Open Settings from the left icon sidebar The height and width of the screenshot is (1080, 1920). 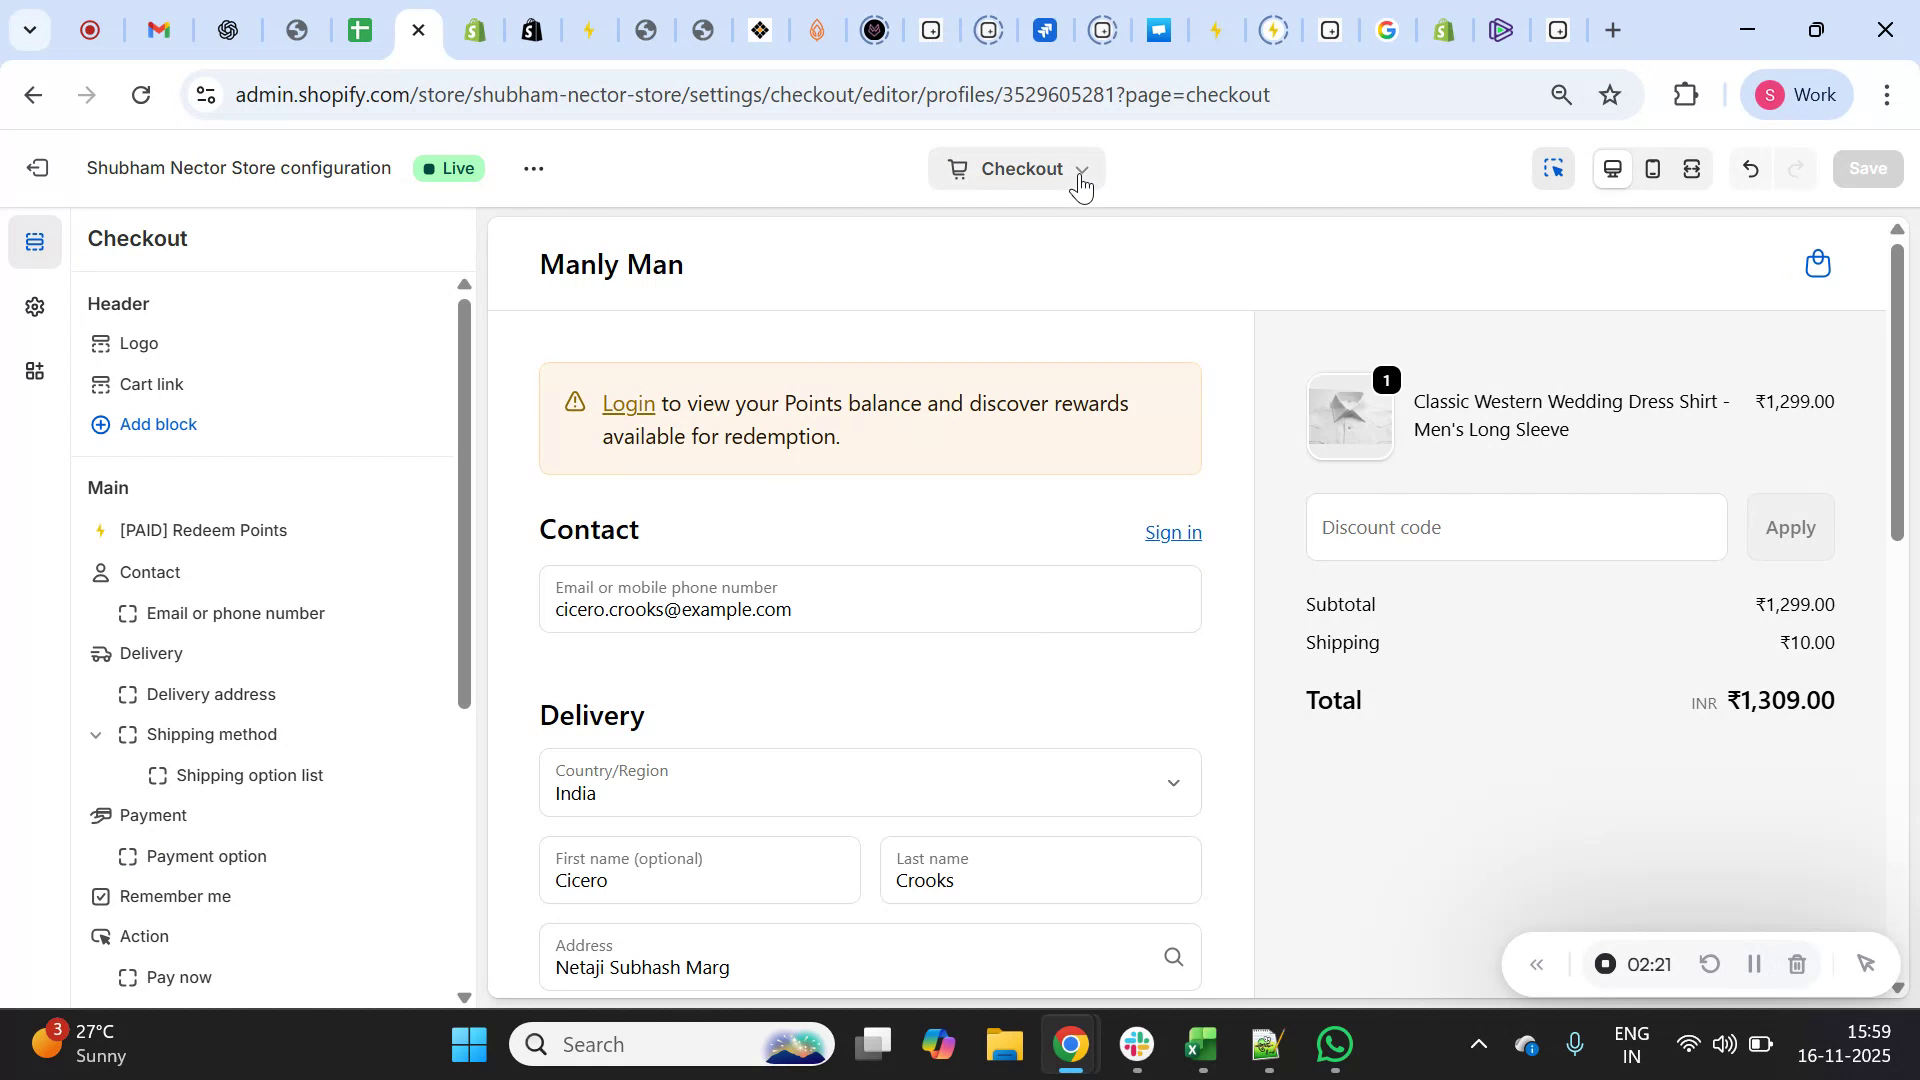tap(35, 307)
